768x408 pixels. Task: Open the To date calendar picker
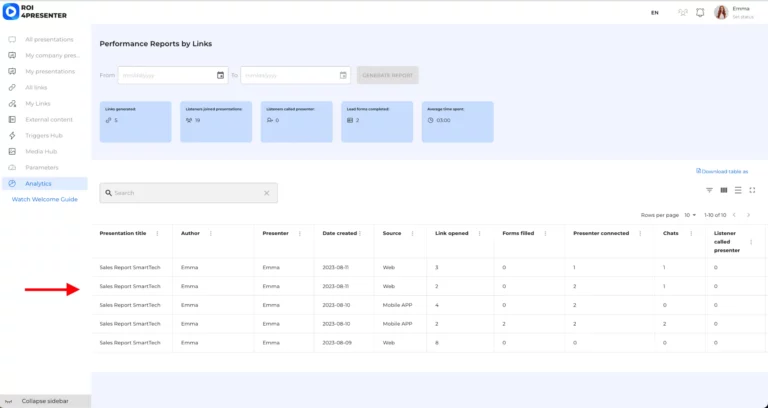[x=343, y=75]
